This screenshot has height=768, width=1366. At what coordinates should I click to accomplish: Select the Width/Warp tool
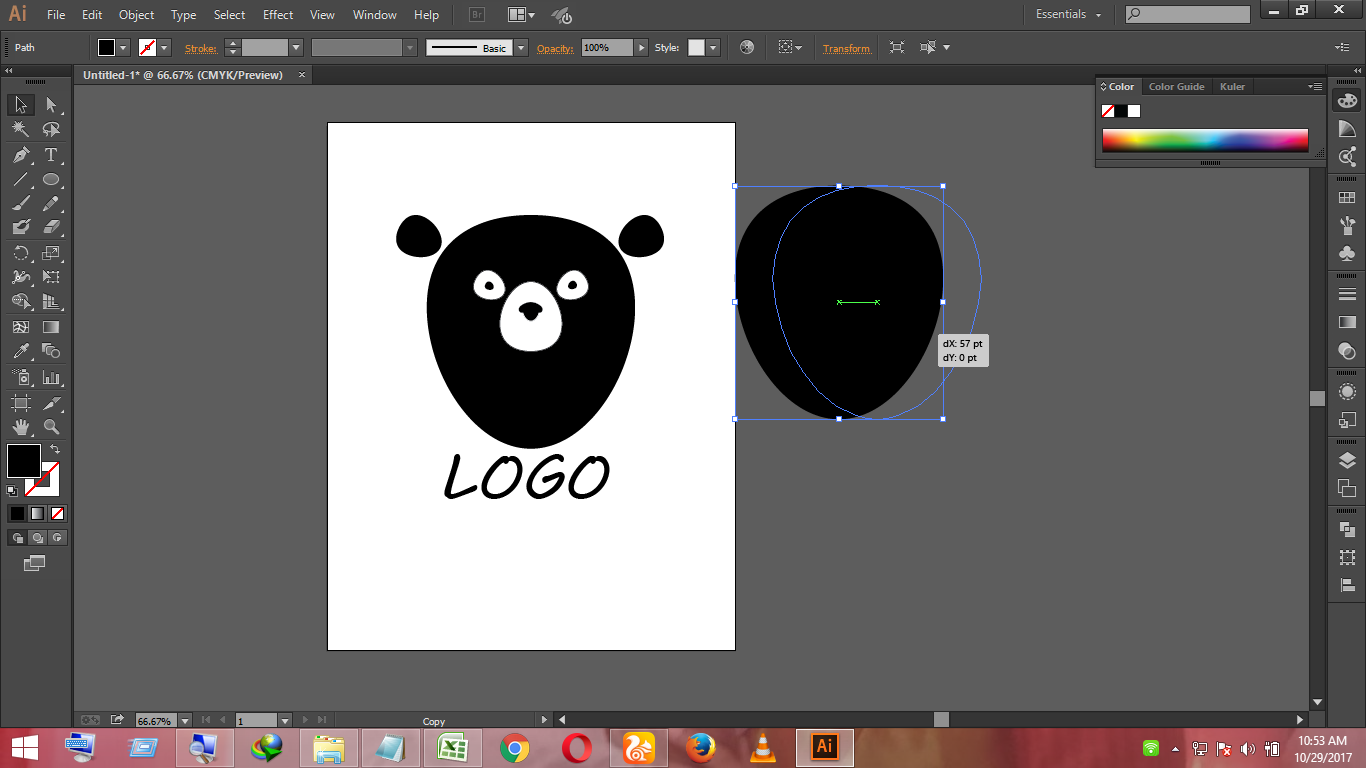click(x=21, y=277)
